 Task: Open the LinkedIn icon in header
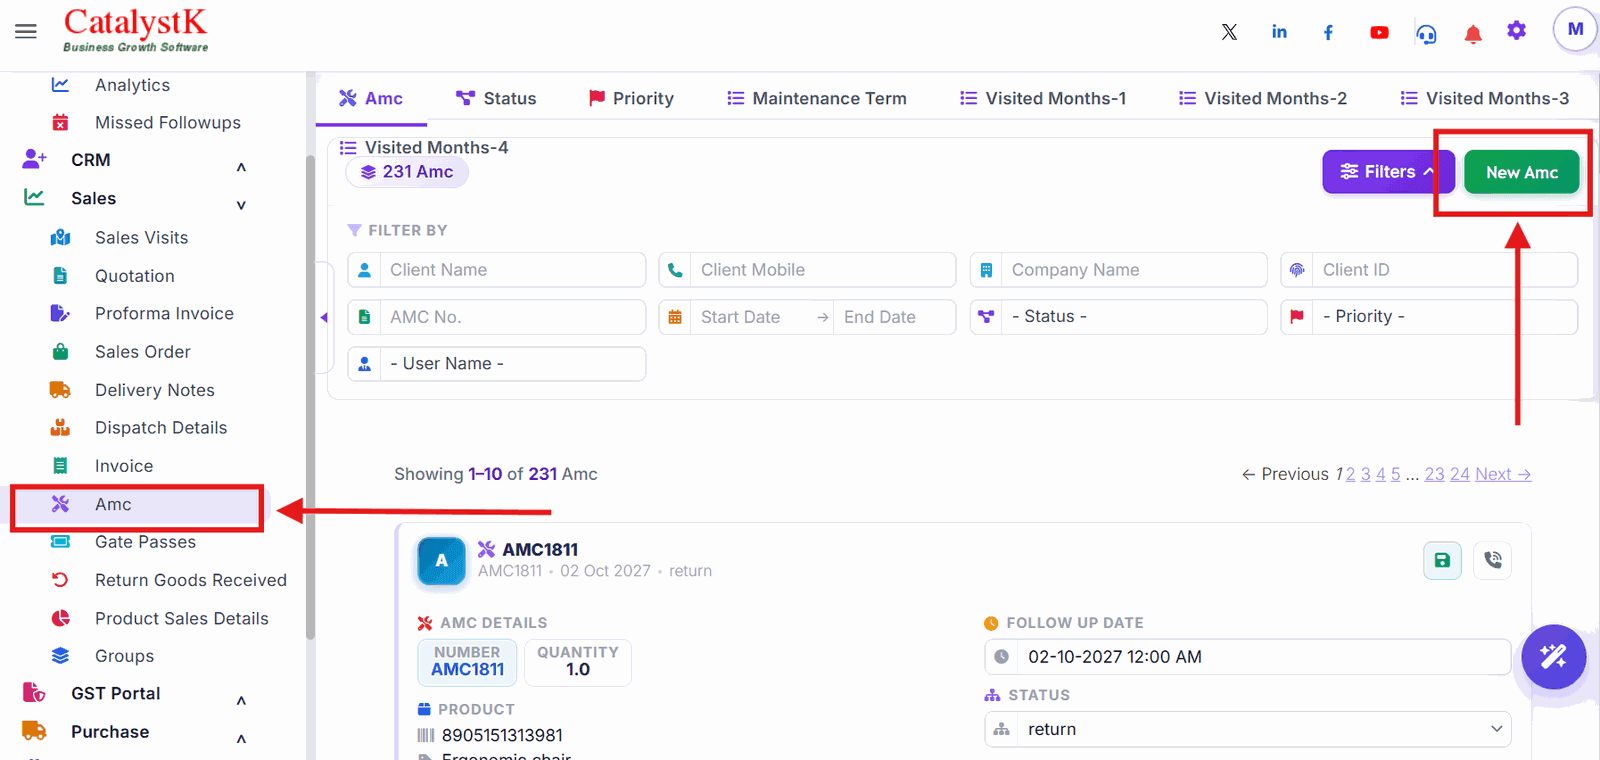(1279, 32)
